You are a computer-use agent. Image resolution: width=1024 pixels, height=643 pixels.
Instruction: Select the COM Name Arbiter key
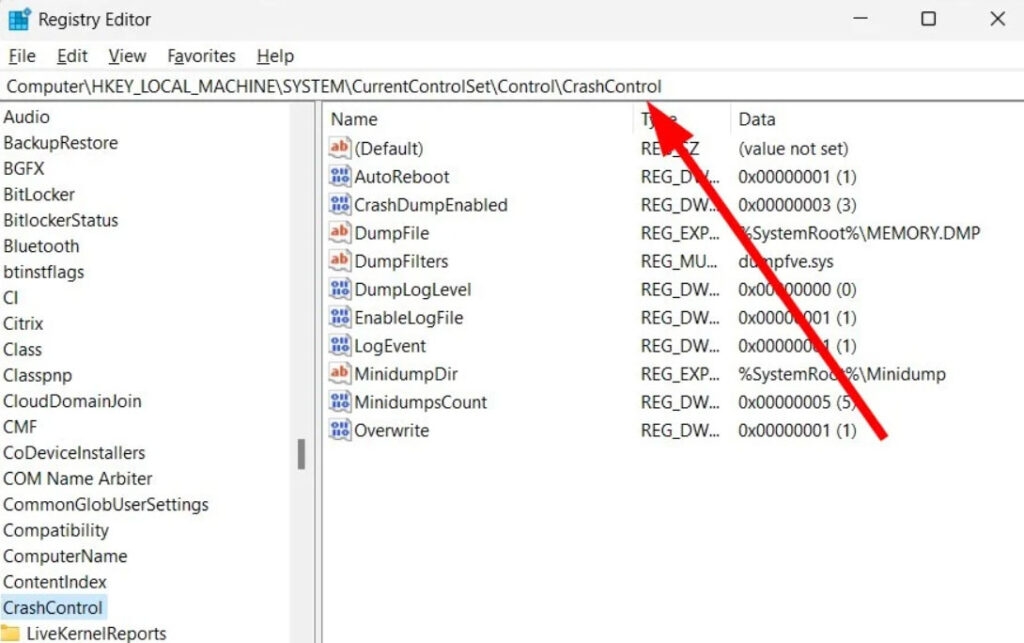(77, 478)
